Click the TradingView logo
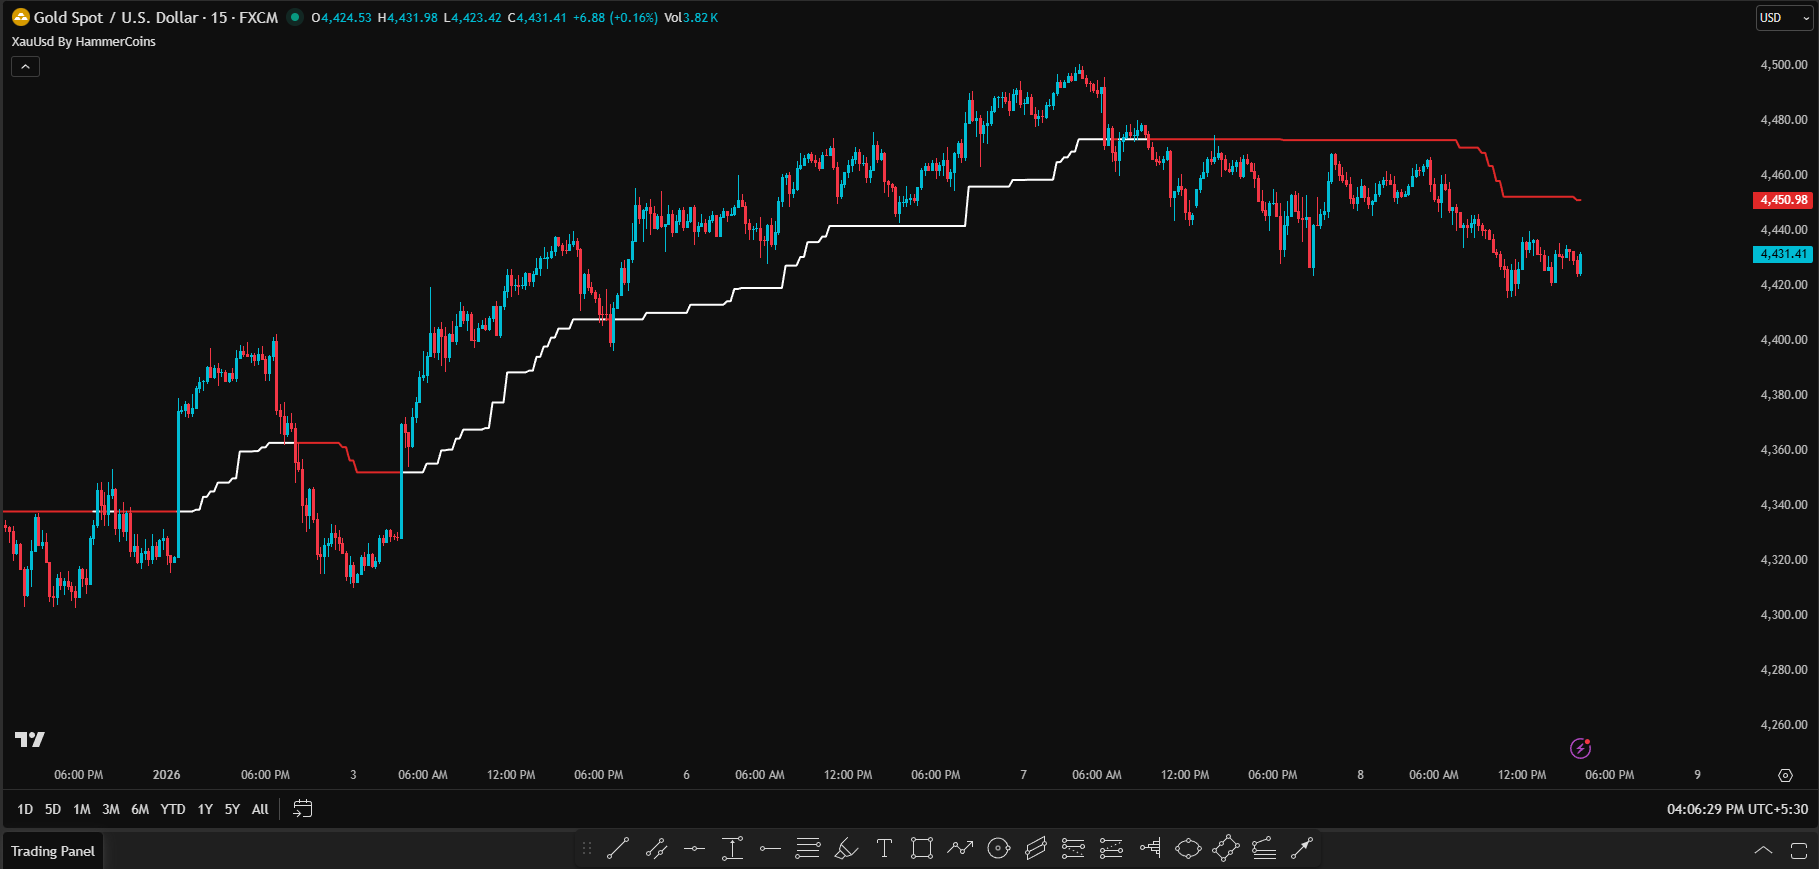 [30, 739]
